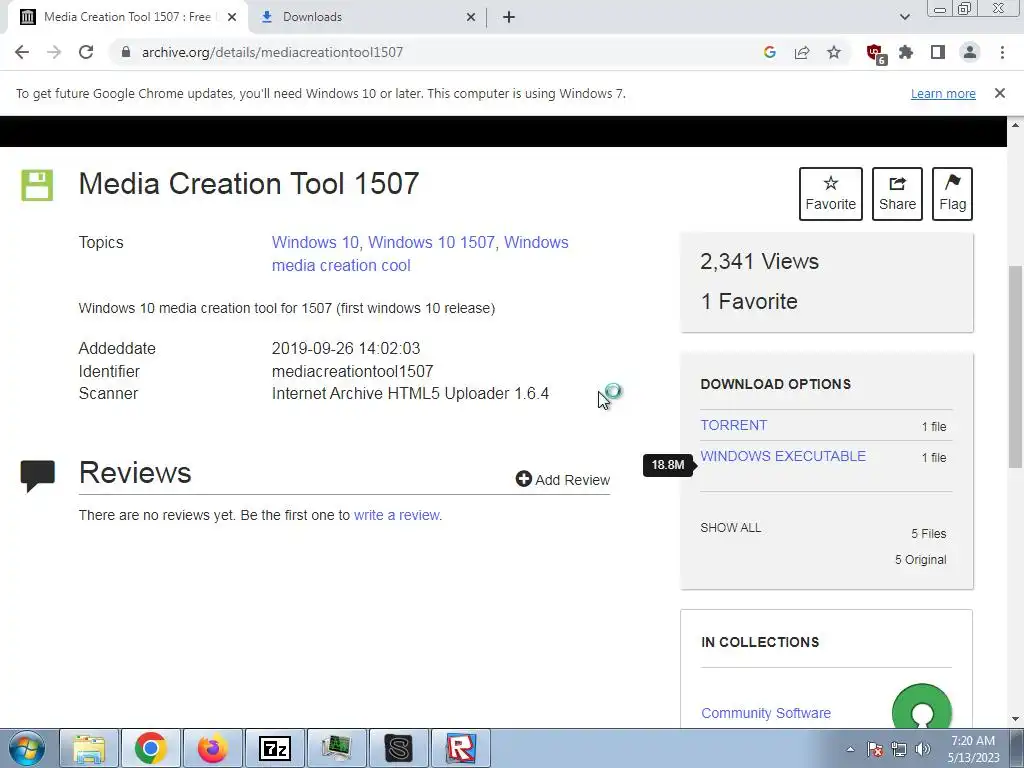Go back using browser back arrow

[x=22, y=52]
